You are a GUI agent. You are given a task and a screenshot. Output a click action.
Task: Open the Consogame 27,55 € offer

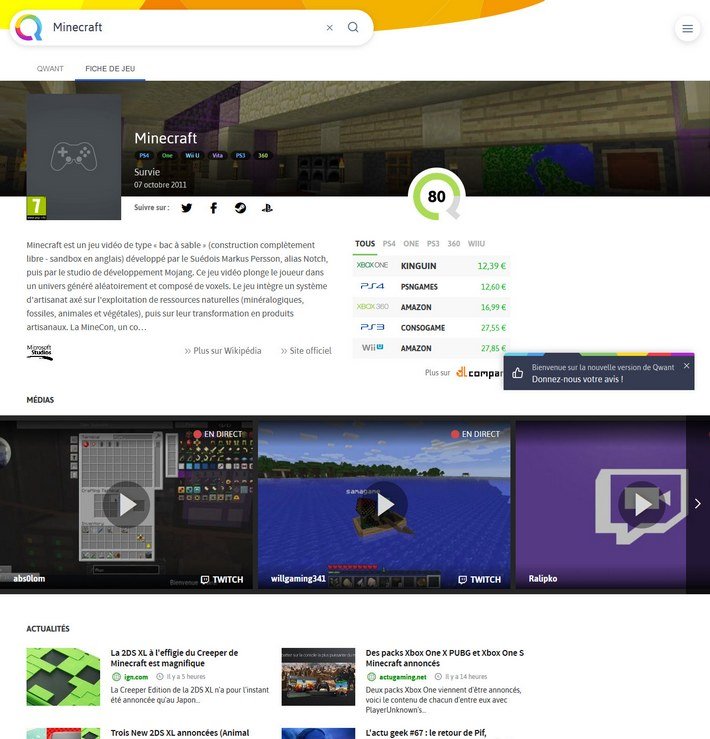point(431,328)
